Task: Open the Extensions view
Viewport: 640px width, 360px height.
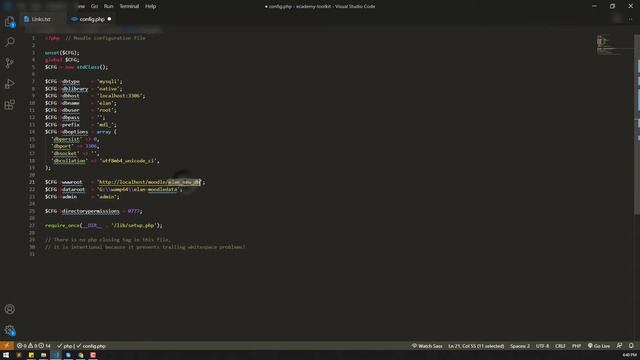Action: [x=10, y=104]
